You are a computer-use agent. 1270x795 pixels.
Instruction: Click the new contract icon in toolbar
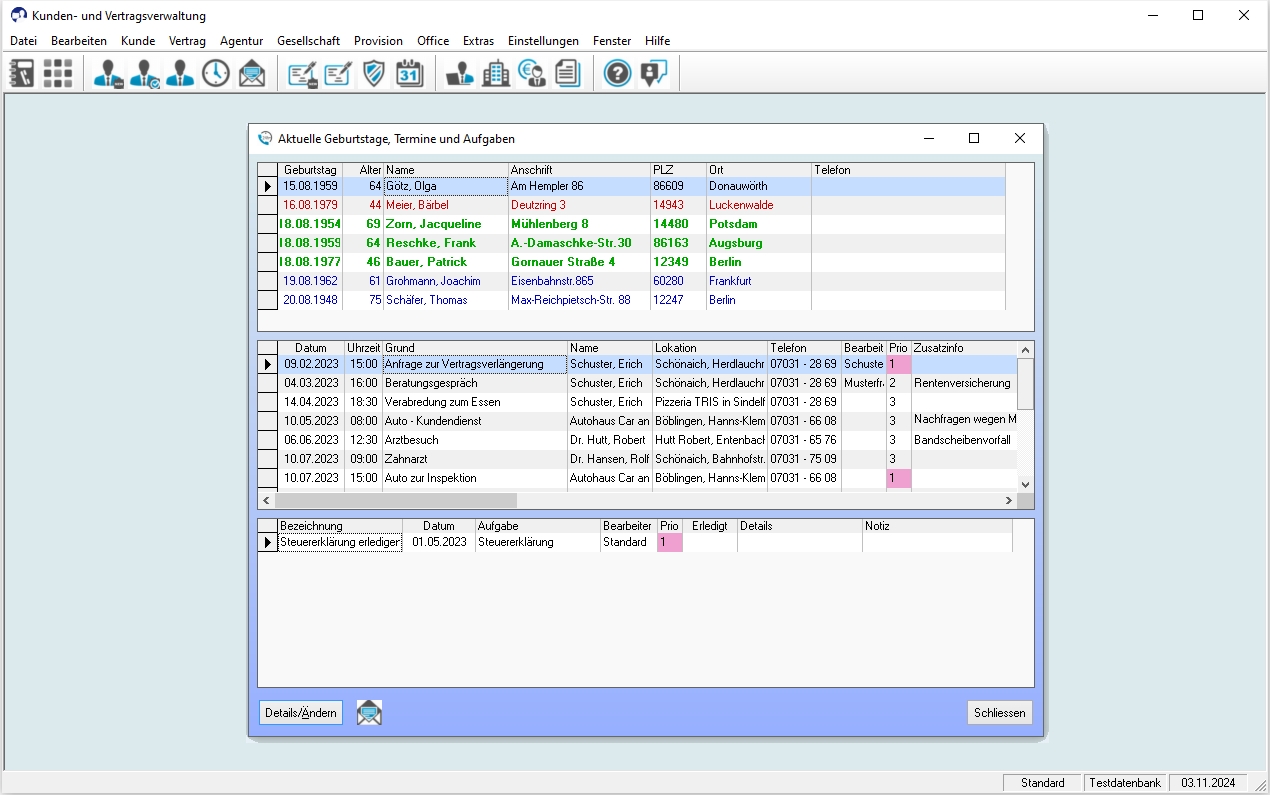pos(302,73)
